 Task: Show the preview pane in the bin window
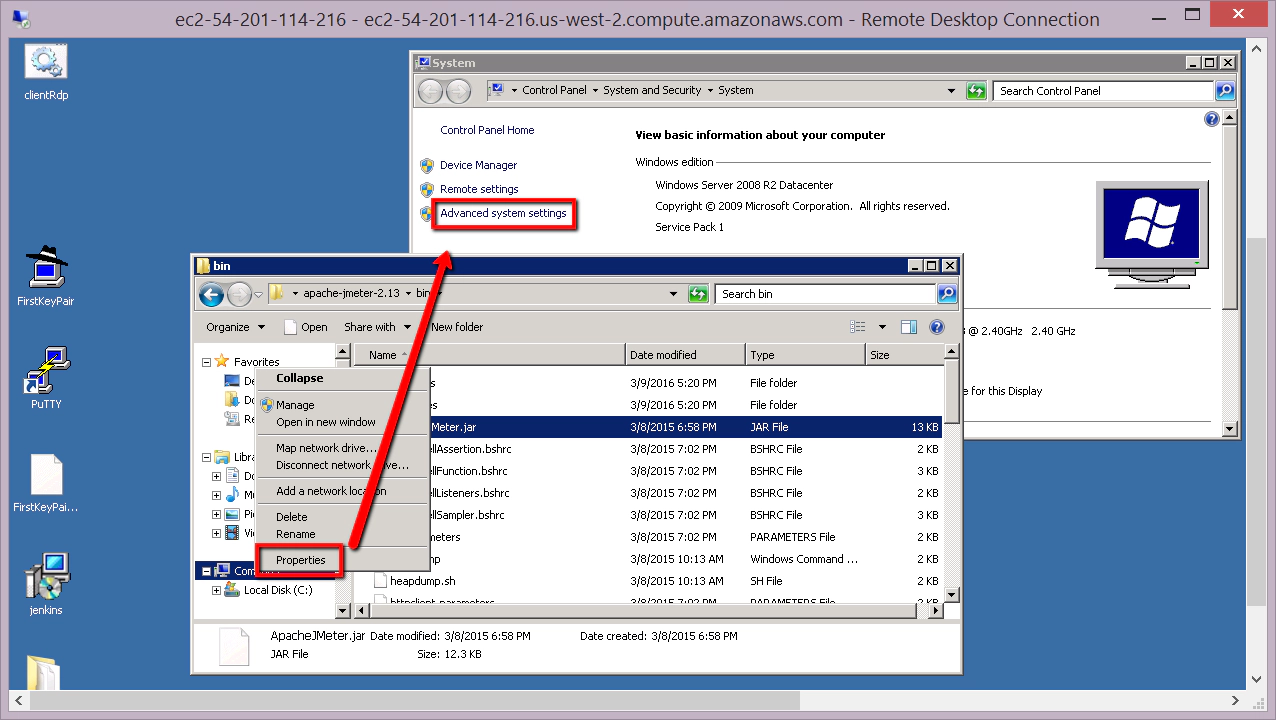(909, 327)
